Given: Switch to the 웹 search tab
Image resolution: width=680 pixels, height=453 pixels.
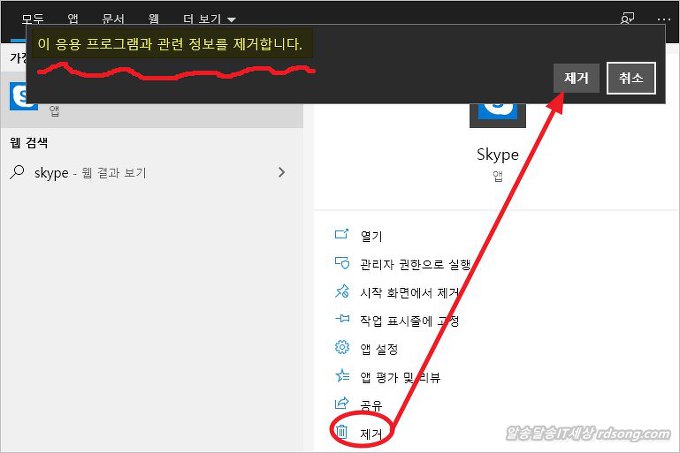Looking at the screenshot, I should pyautogui.click(x=154, y=19).
